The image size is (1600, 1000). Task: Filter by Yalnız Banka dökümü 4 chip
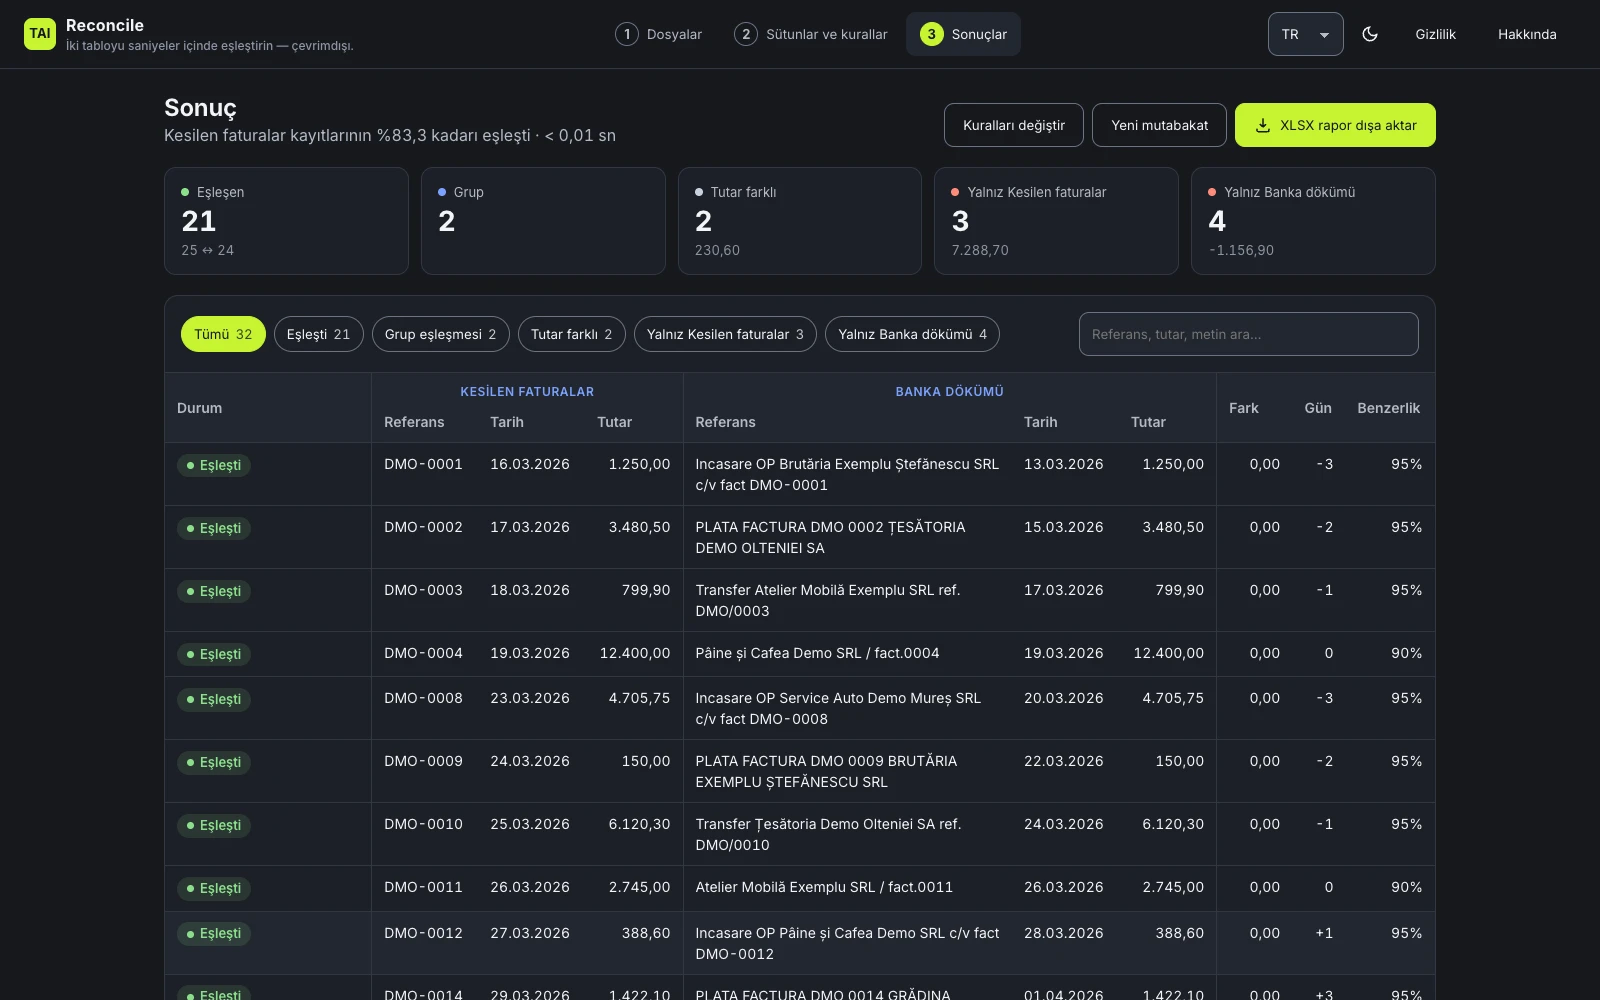912,334
